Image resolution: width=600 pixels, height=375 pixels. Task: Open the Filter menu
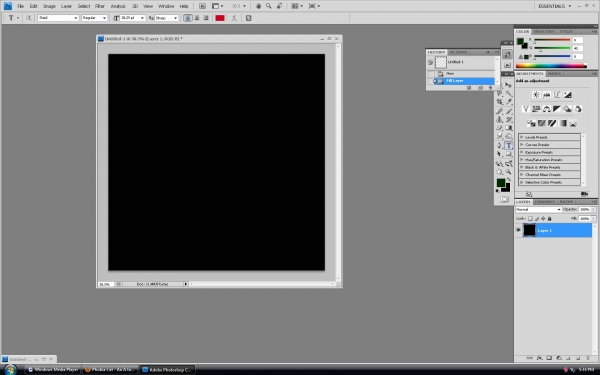[100, 6]
